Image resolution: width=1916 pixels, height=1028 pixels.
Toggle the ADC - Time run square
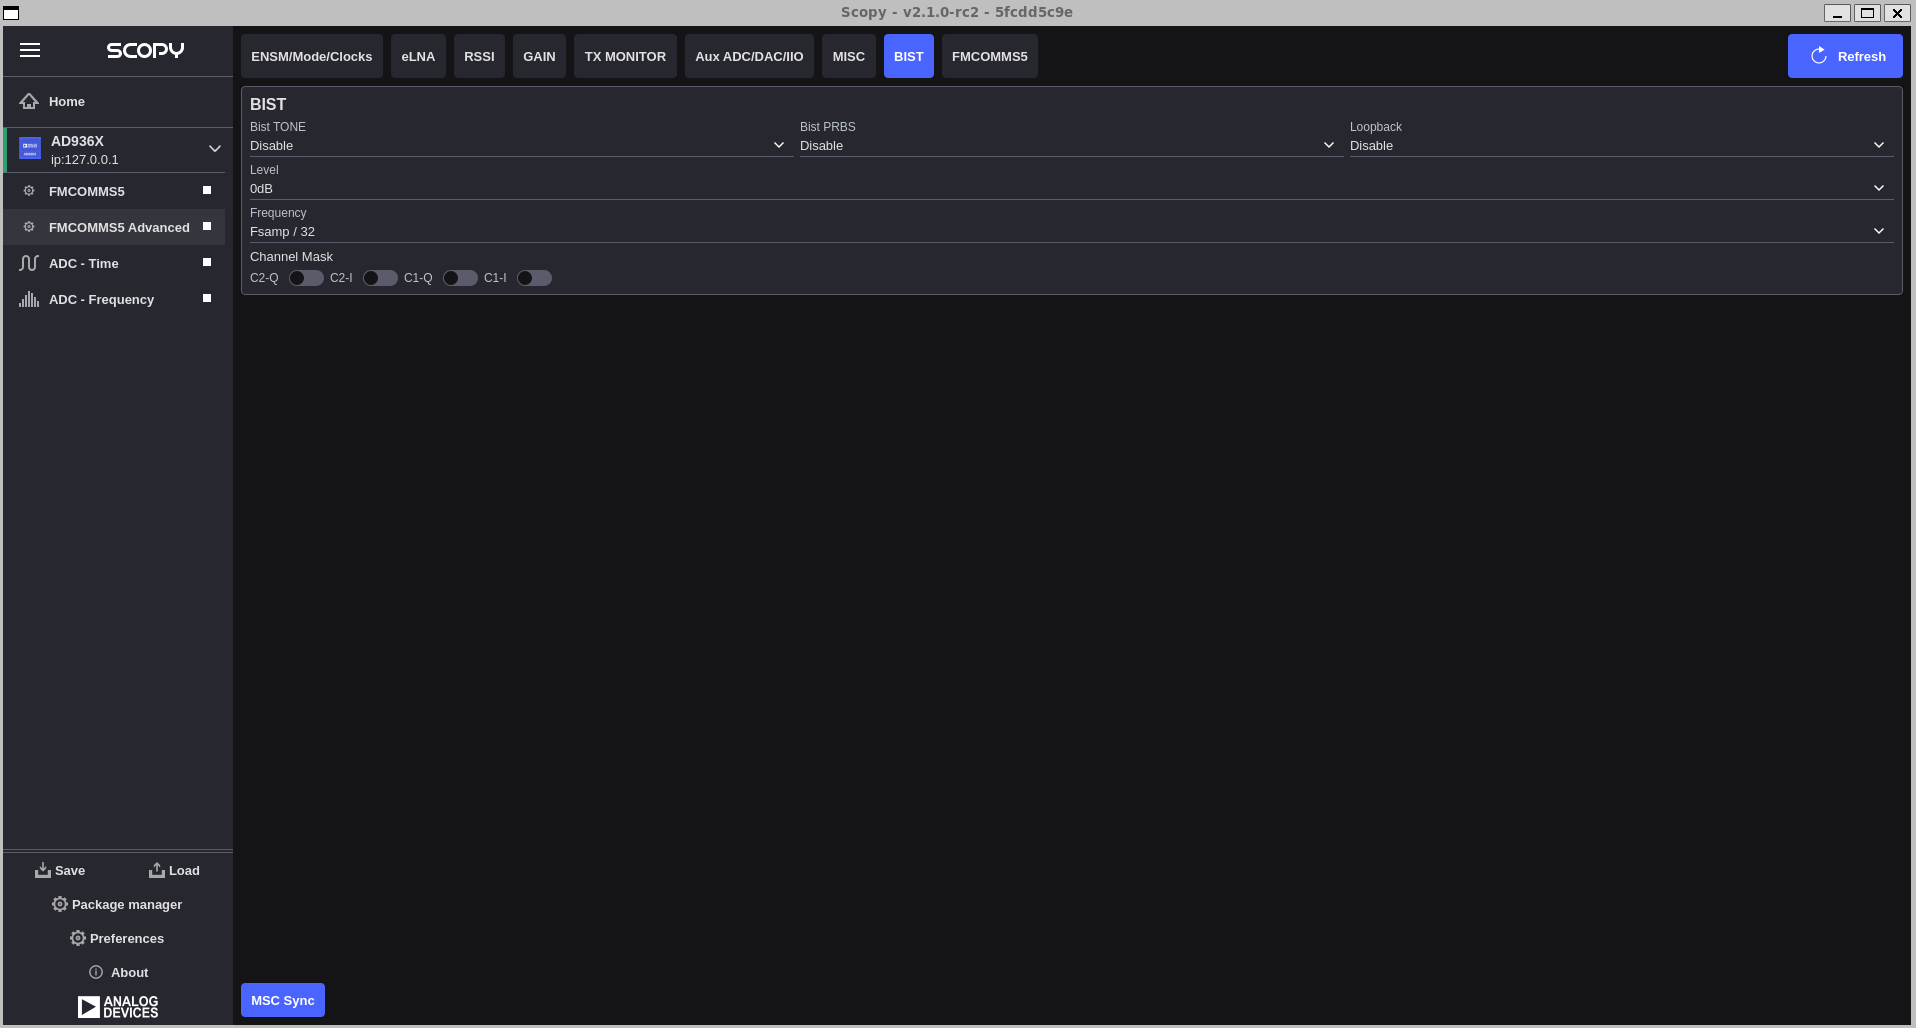coord(207,262)
